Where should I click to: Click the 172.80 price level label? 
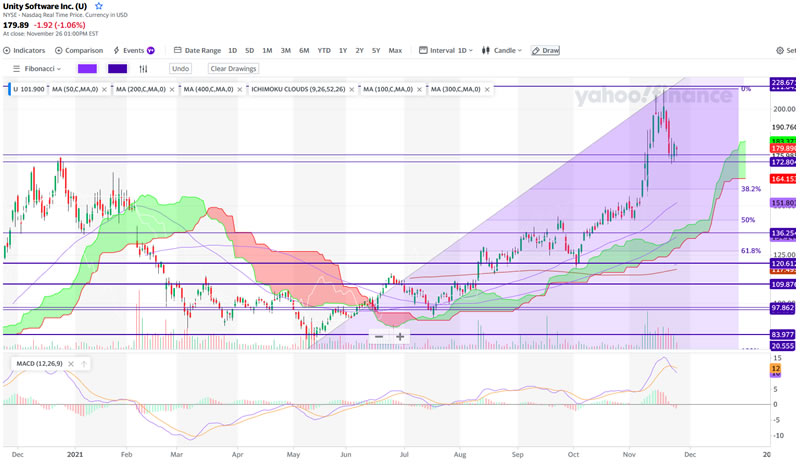(x=783, y=162)
